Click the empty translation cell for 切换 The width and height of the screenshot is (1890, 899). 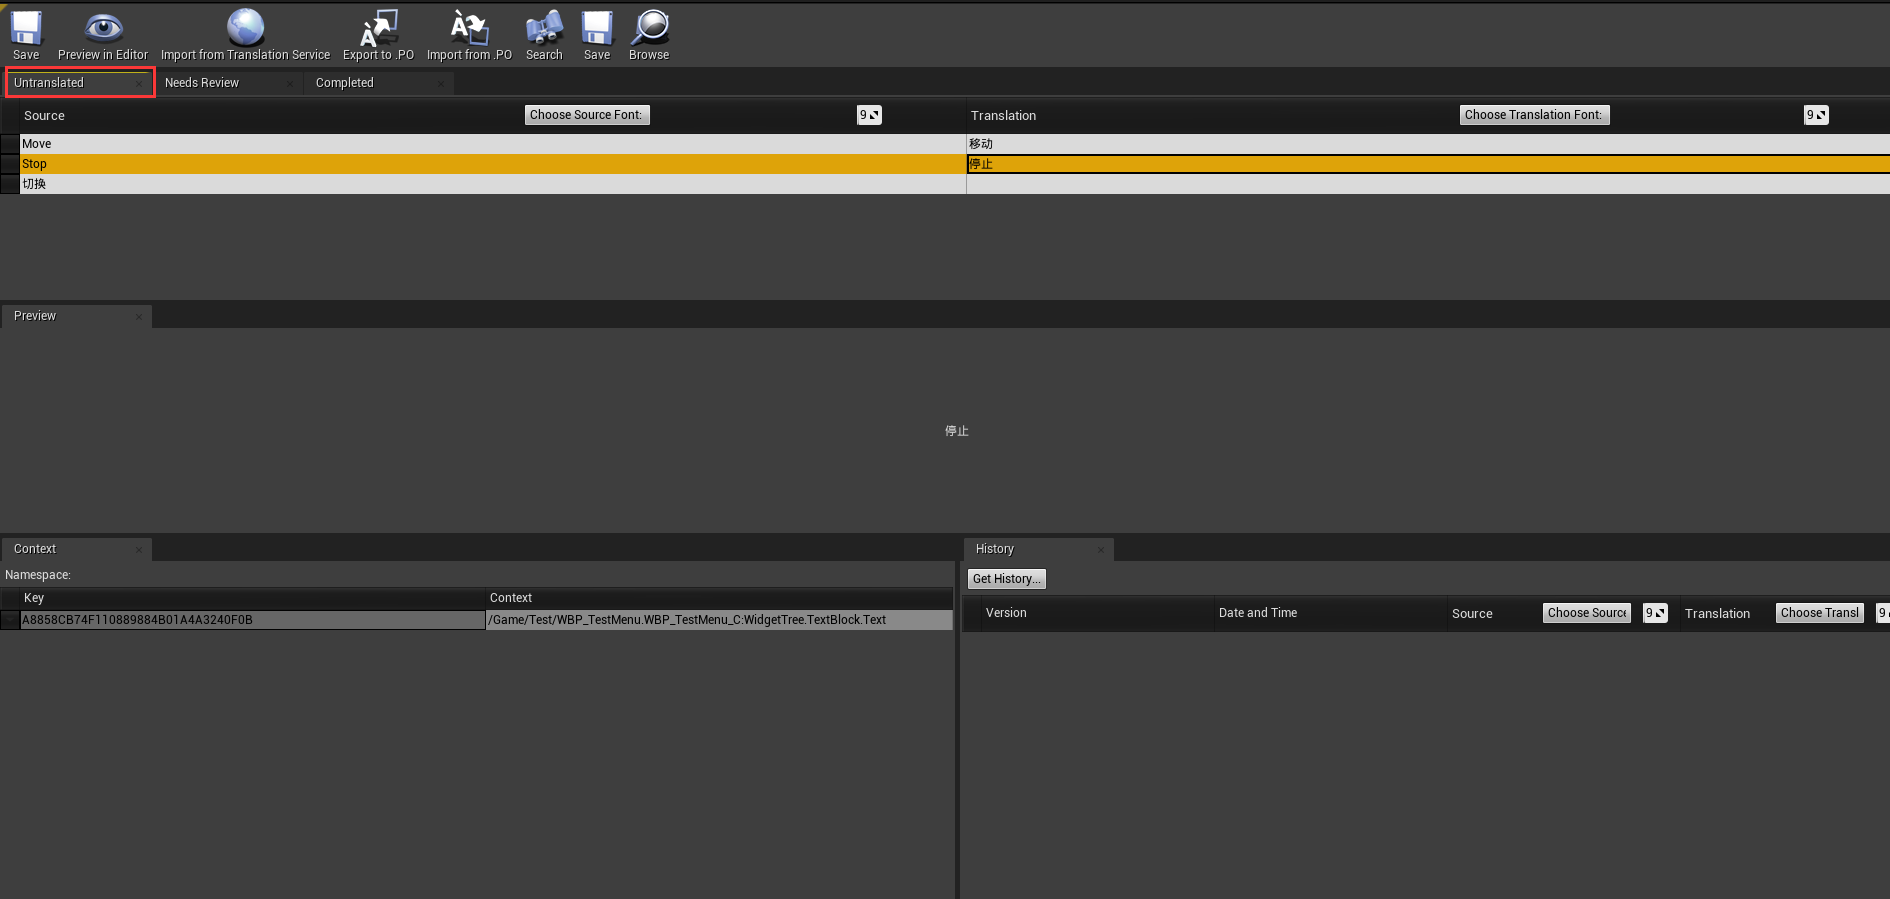pyautogui.click(x=1428, y=184)
